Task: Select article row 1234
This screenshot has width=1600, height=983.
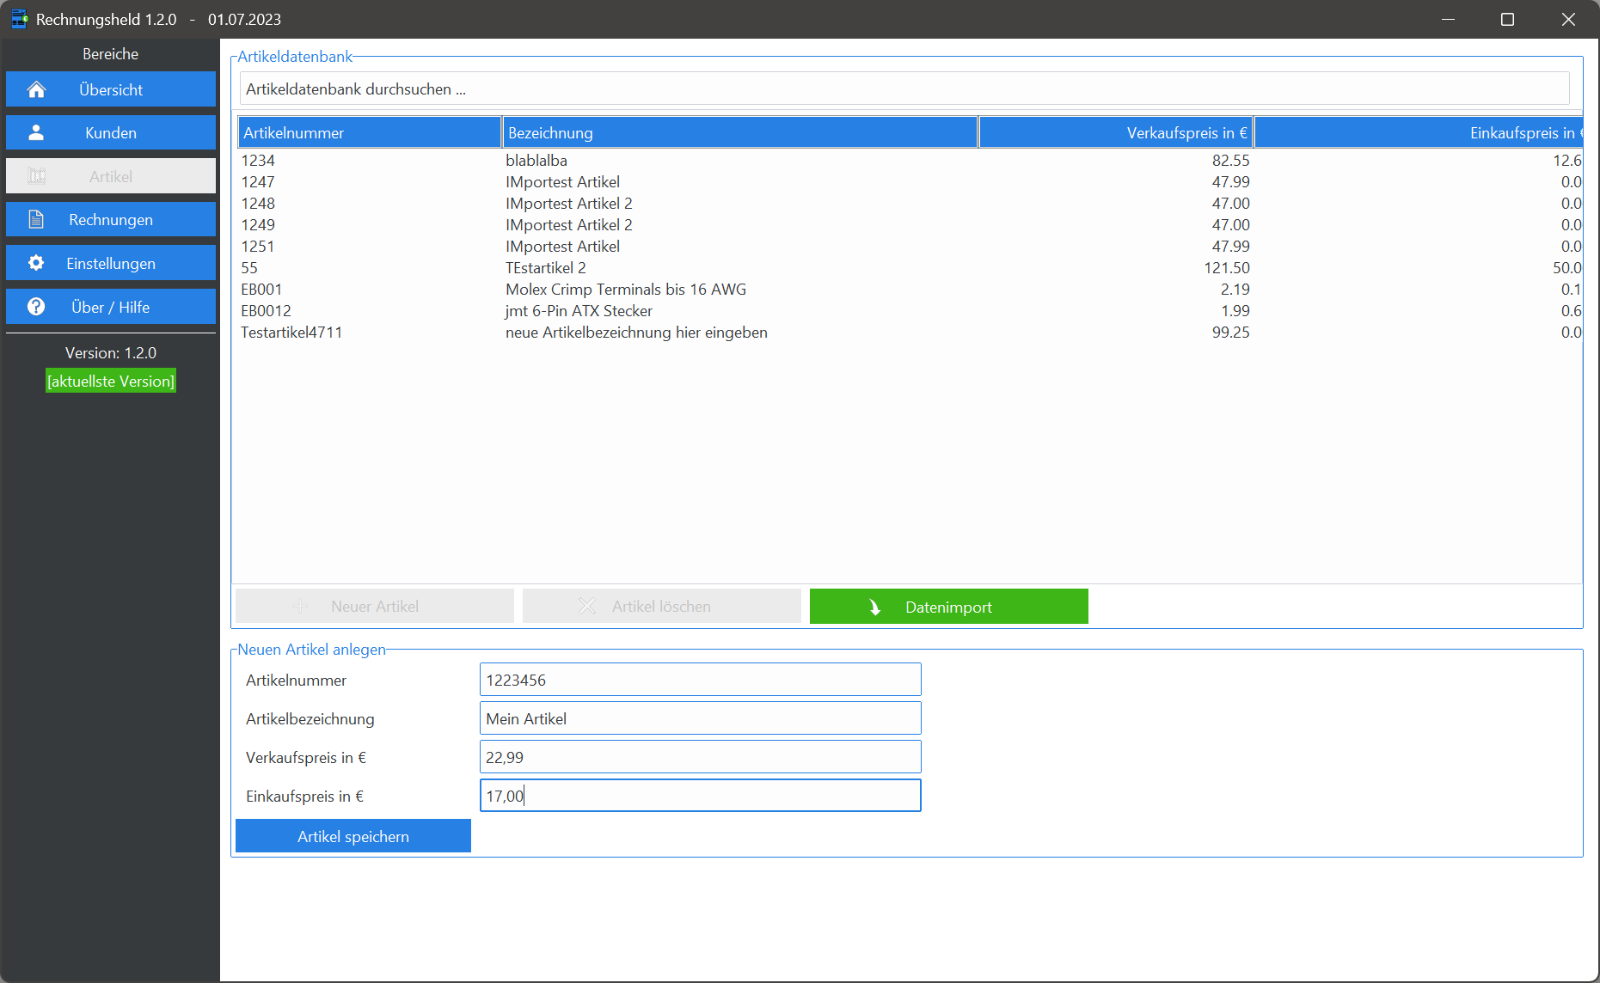Action: 910,160
